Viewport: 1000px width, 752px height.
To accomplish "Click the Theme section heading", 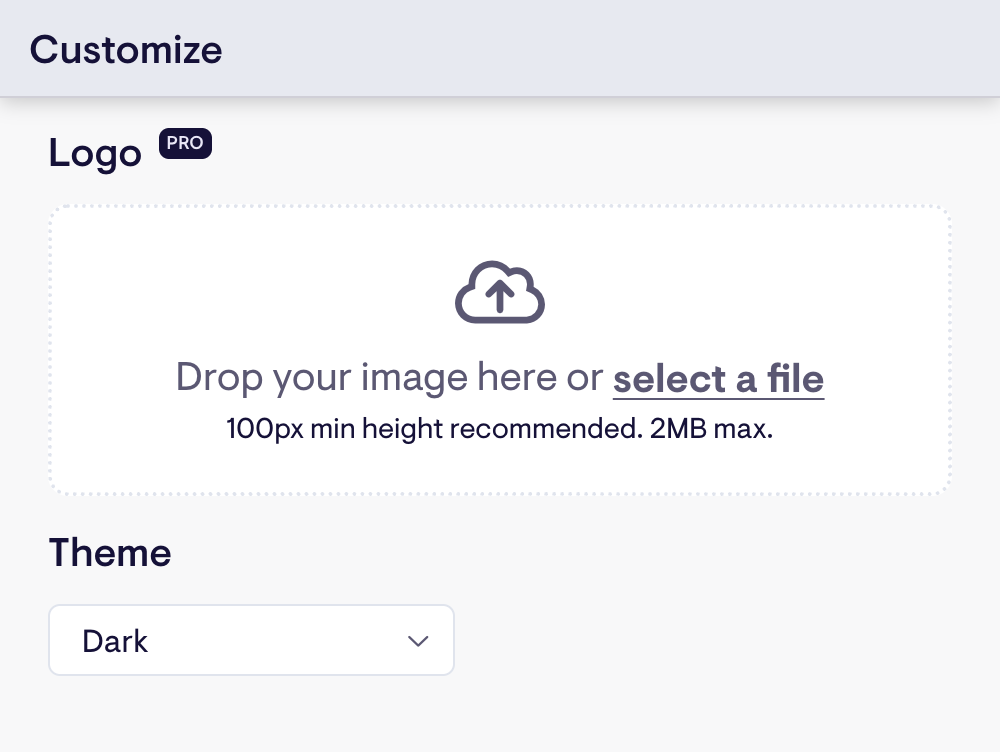I will [110, 552].
